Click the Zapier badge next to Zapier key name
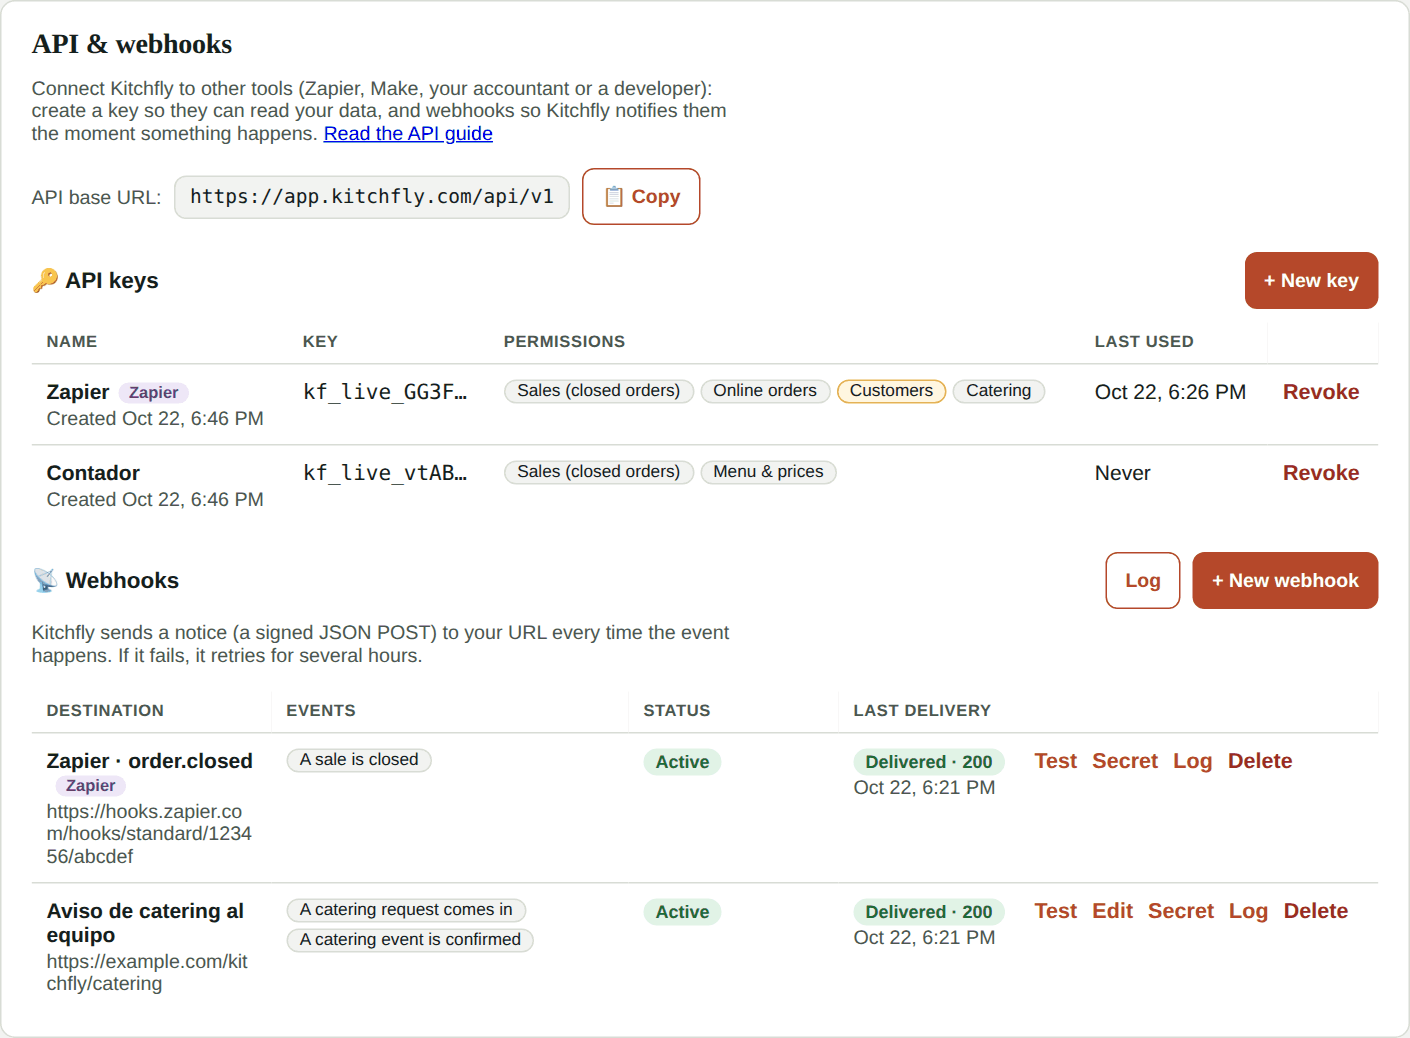1410x1038 pixels. coord(153,393)
